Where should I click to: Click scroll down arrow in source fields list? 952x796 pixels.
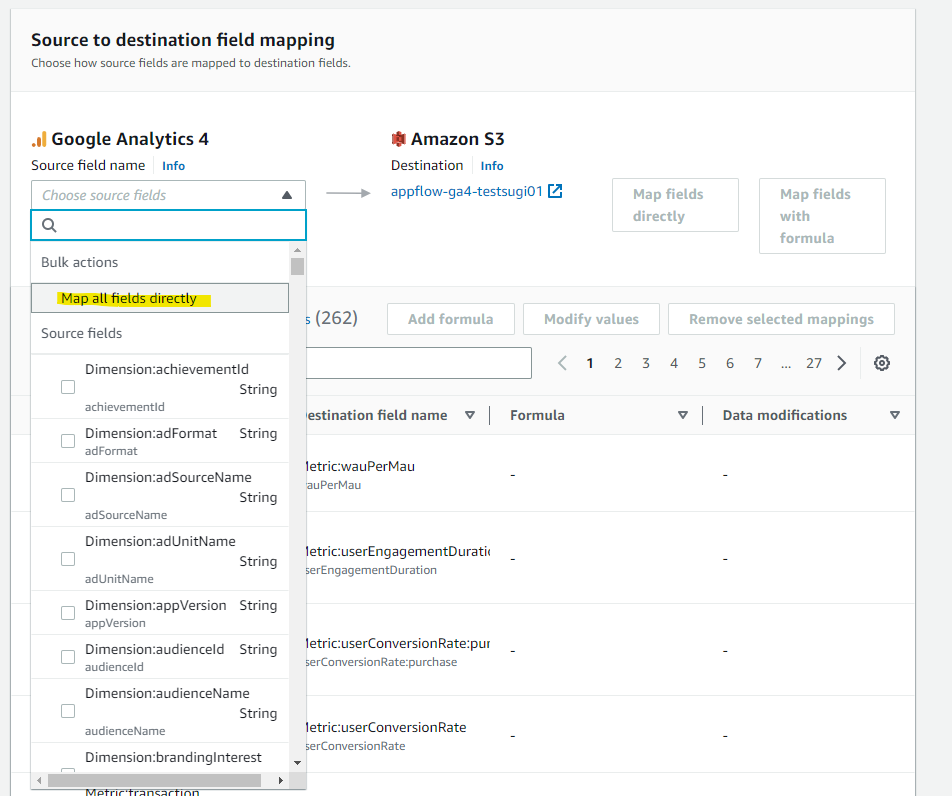point(297,763)
